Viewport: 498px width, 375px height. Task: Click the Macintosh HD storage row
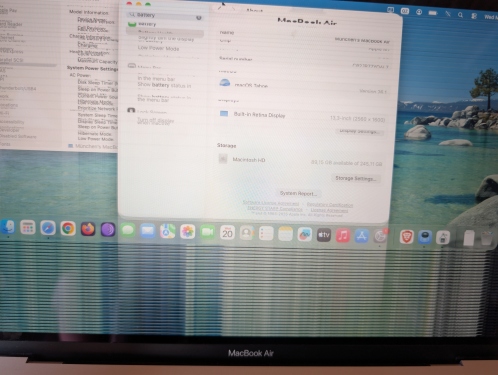pos(300,161)
